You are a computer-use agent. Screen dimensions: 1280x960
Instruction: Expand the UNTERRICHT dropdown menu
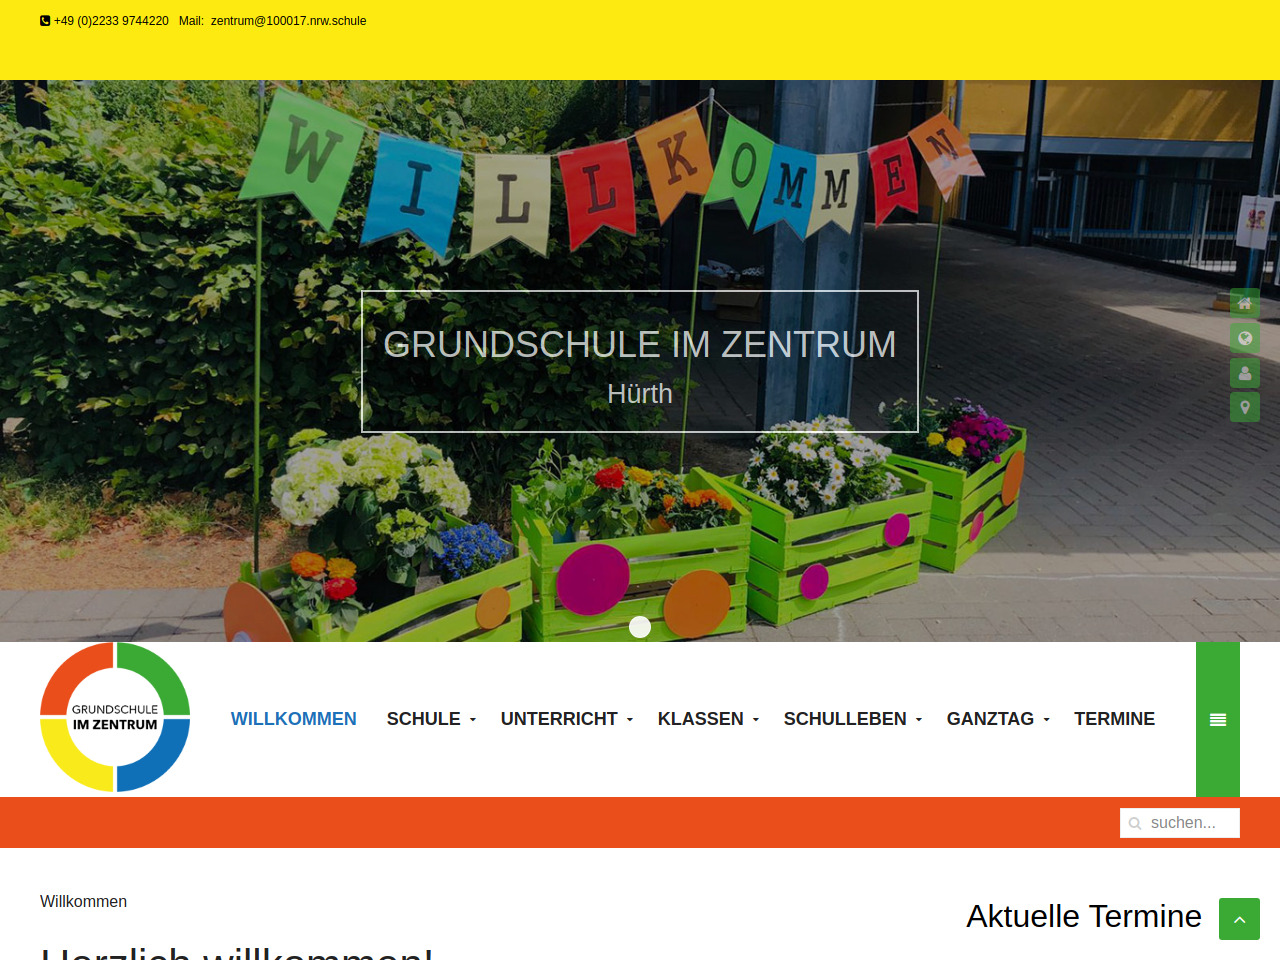[567, 719]
